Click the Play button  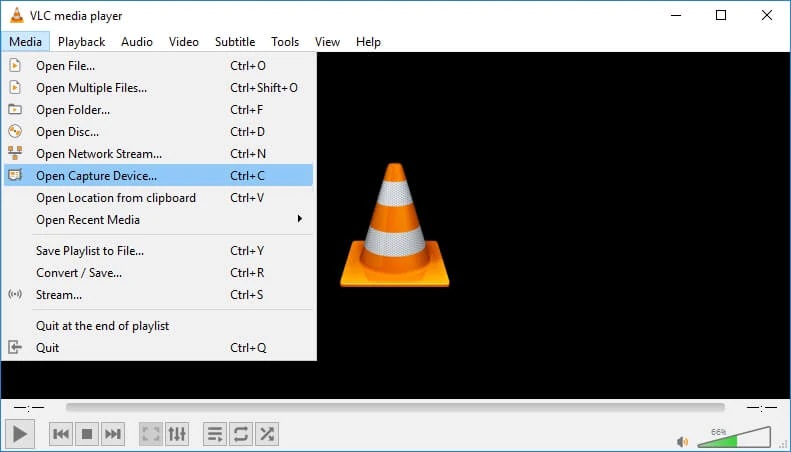pos(20,434)
